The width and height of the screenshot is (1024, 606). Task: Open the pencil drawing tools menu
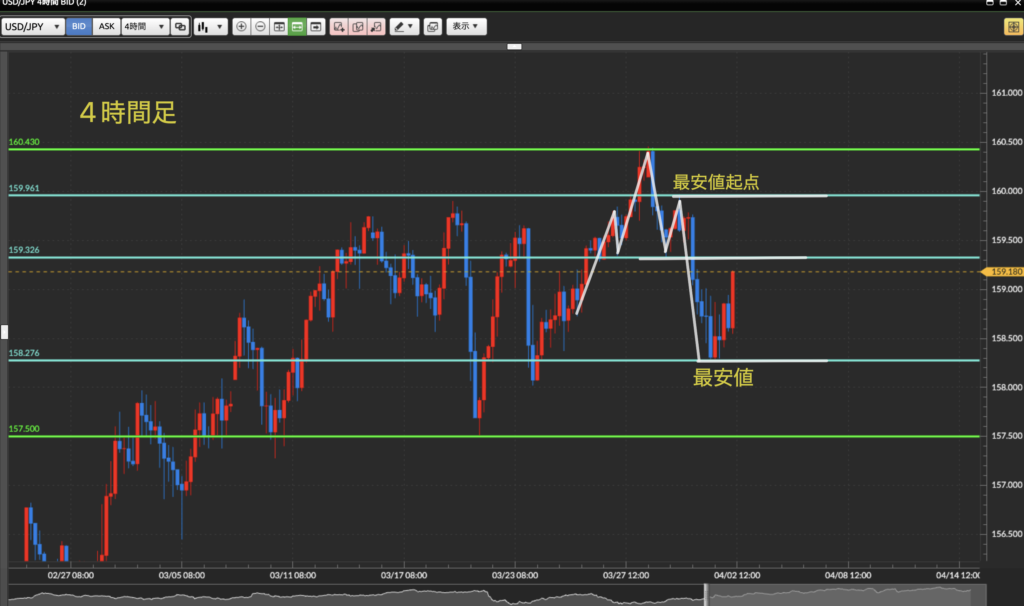tap(404, 27)
